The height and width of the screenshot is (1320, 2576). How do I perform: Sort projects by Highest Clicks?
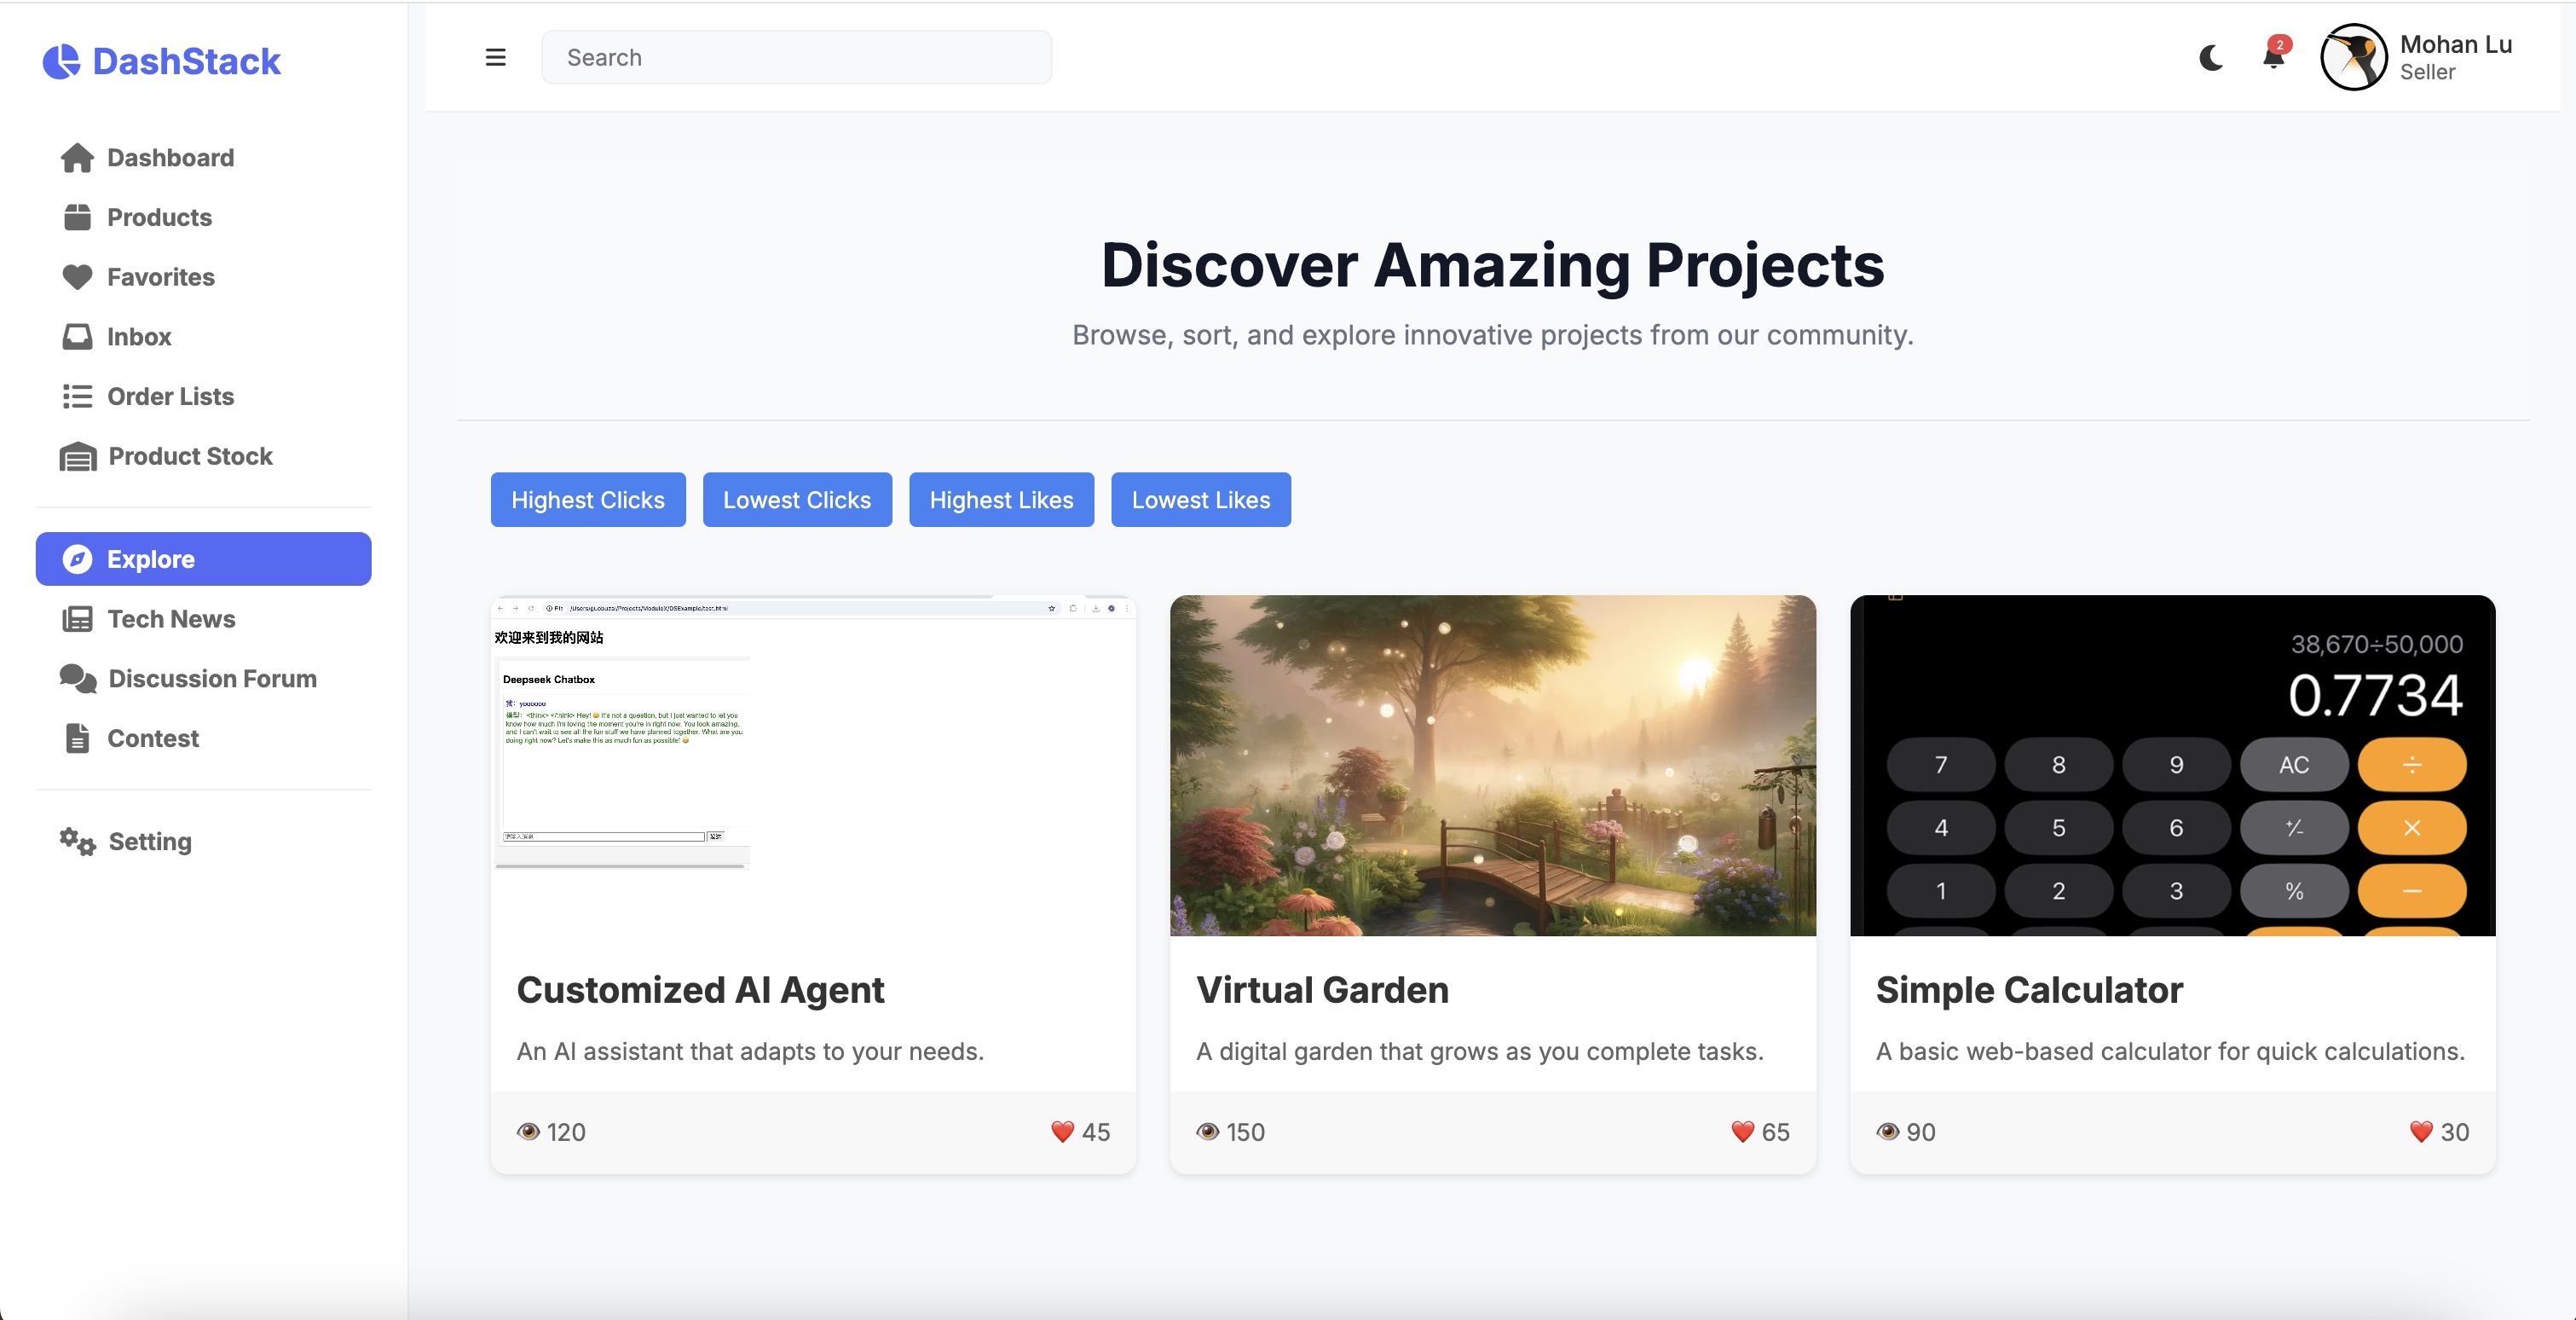click(587, 500)
